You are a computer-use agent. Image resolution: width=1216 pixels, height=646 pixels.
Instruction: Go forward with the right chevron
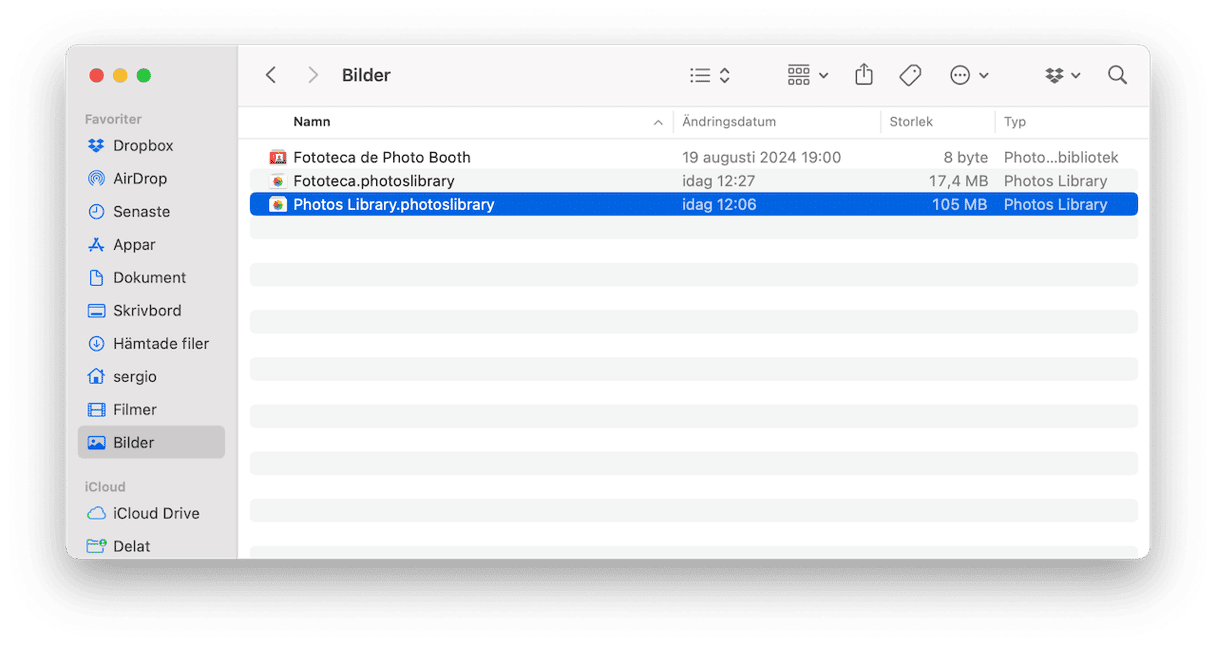click(313, 75)
